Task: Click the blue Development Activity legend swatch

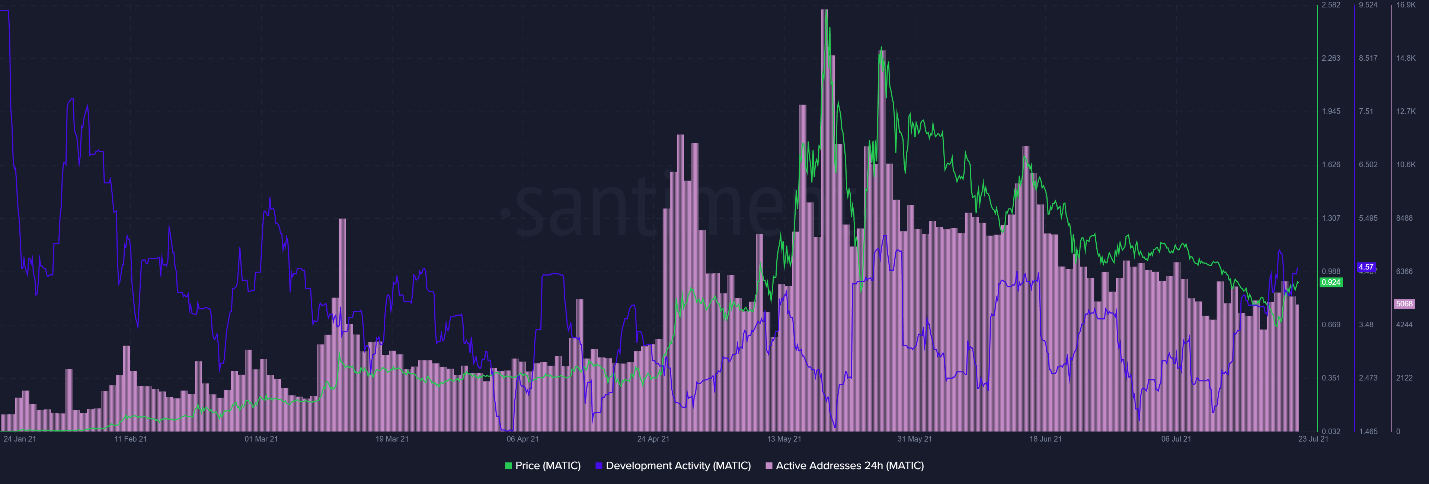Action: [x=599, y=466]
